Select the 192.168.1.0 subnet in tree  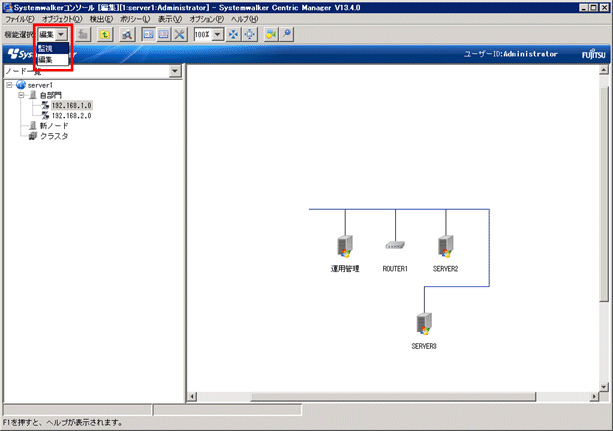coord(72,105)
